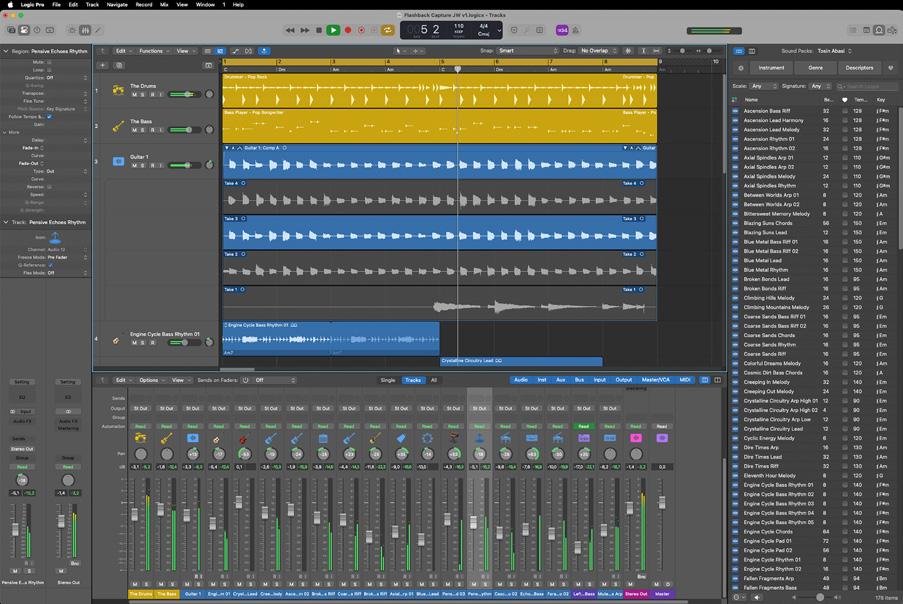
Task: Switch mixer to Single view tab
Action: click(x=387, y=380)
